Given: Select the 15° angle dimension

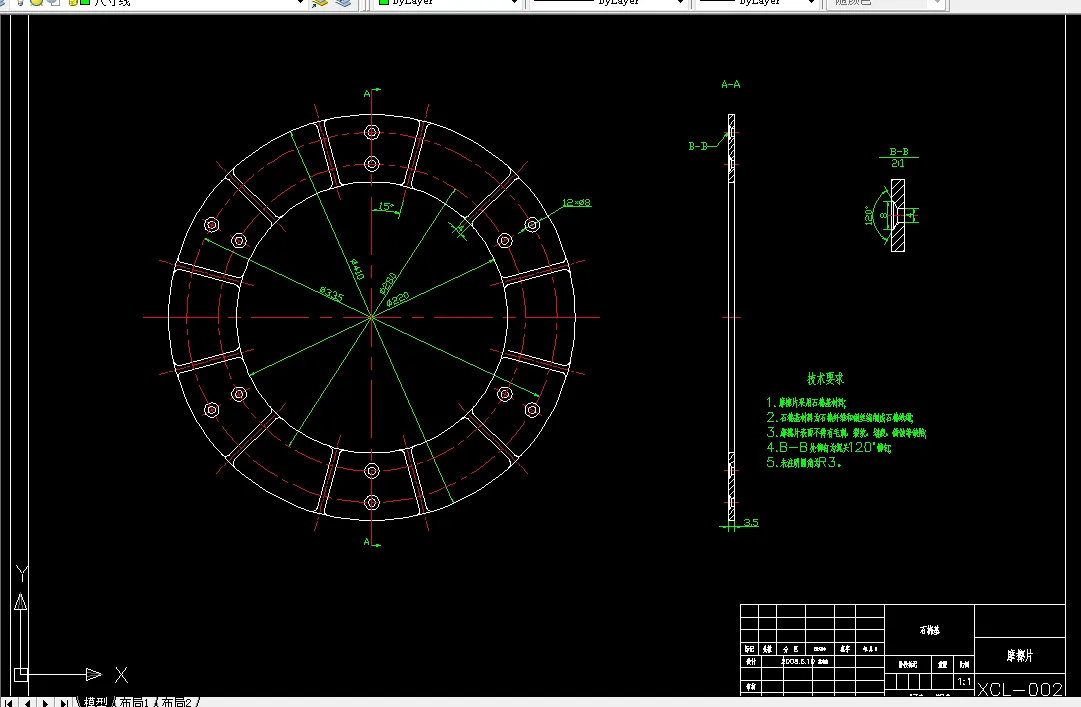Looking at the screenshot, I should point(385,206).
